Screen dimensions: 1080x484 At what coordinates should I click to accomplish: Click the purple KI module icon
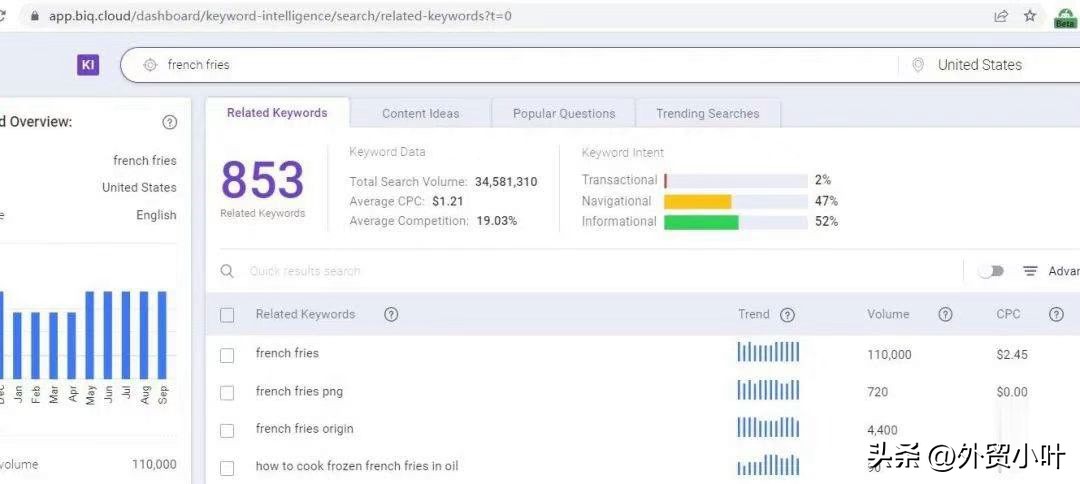pyautogui.click(x=88, y=65)
